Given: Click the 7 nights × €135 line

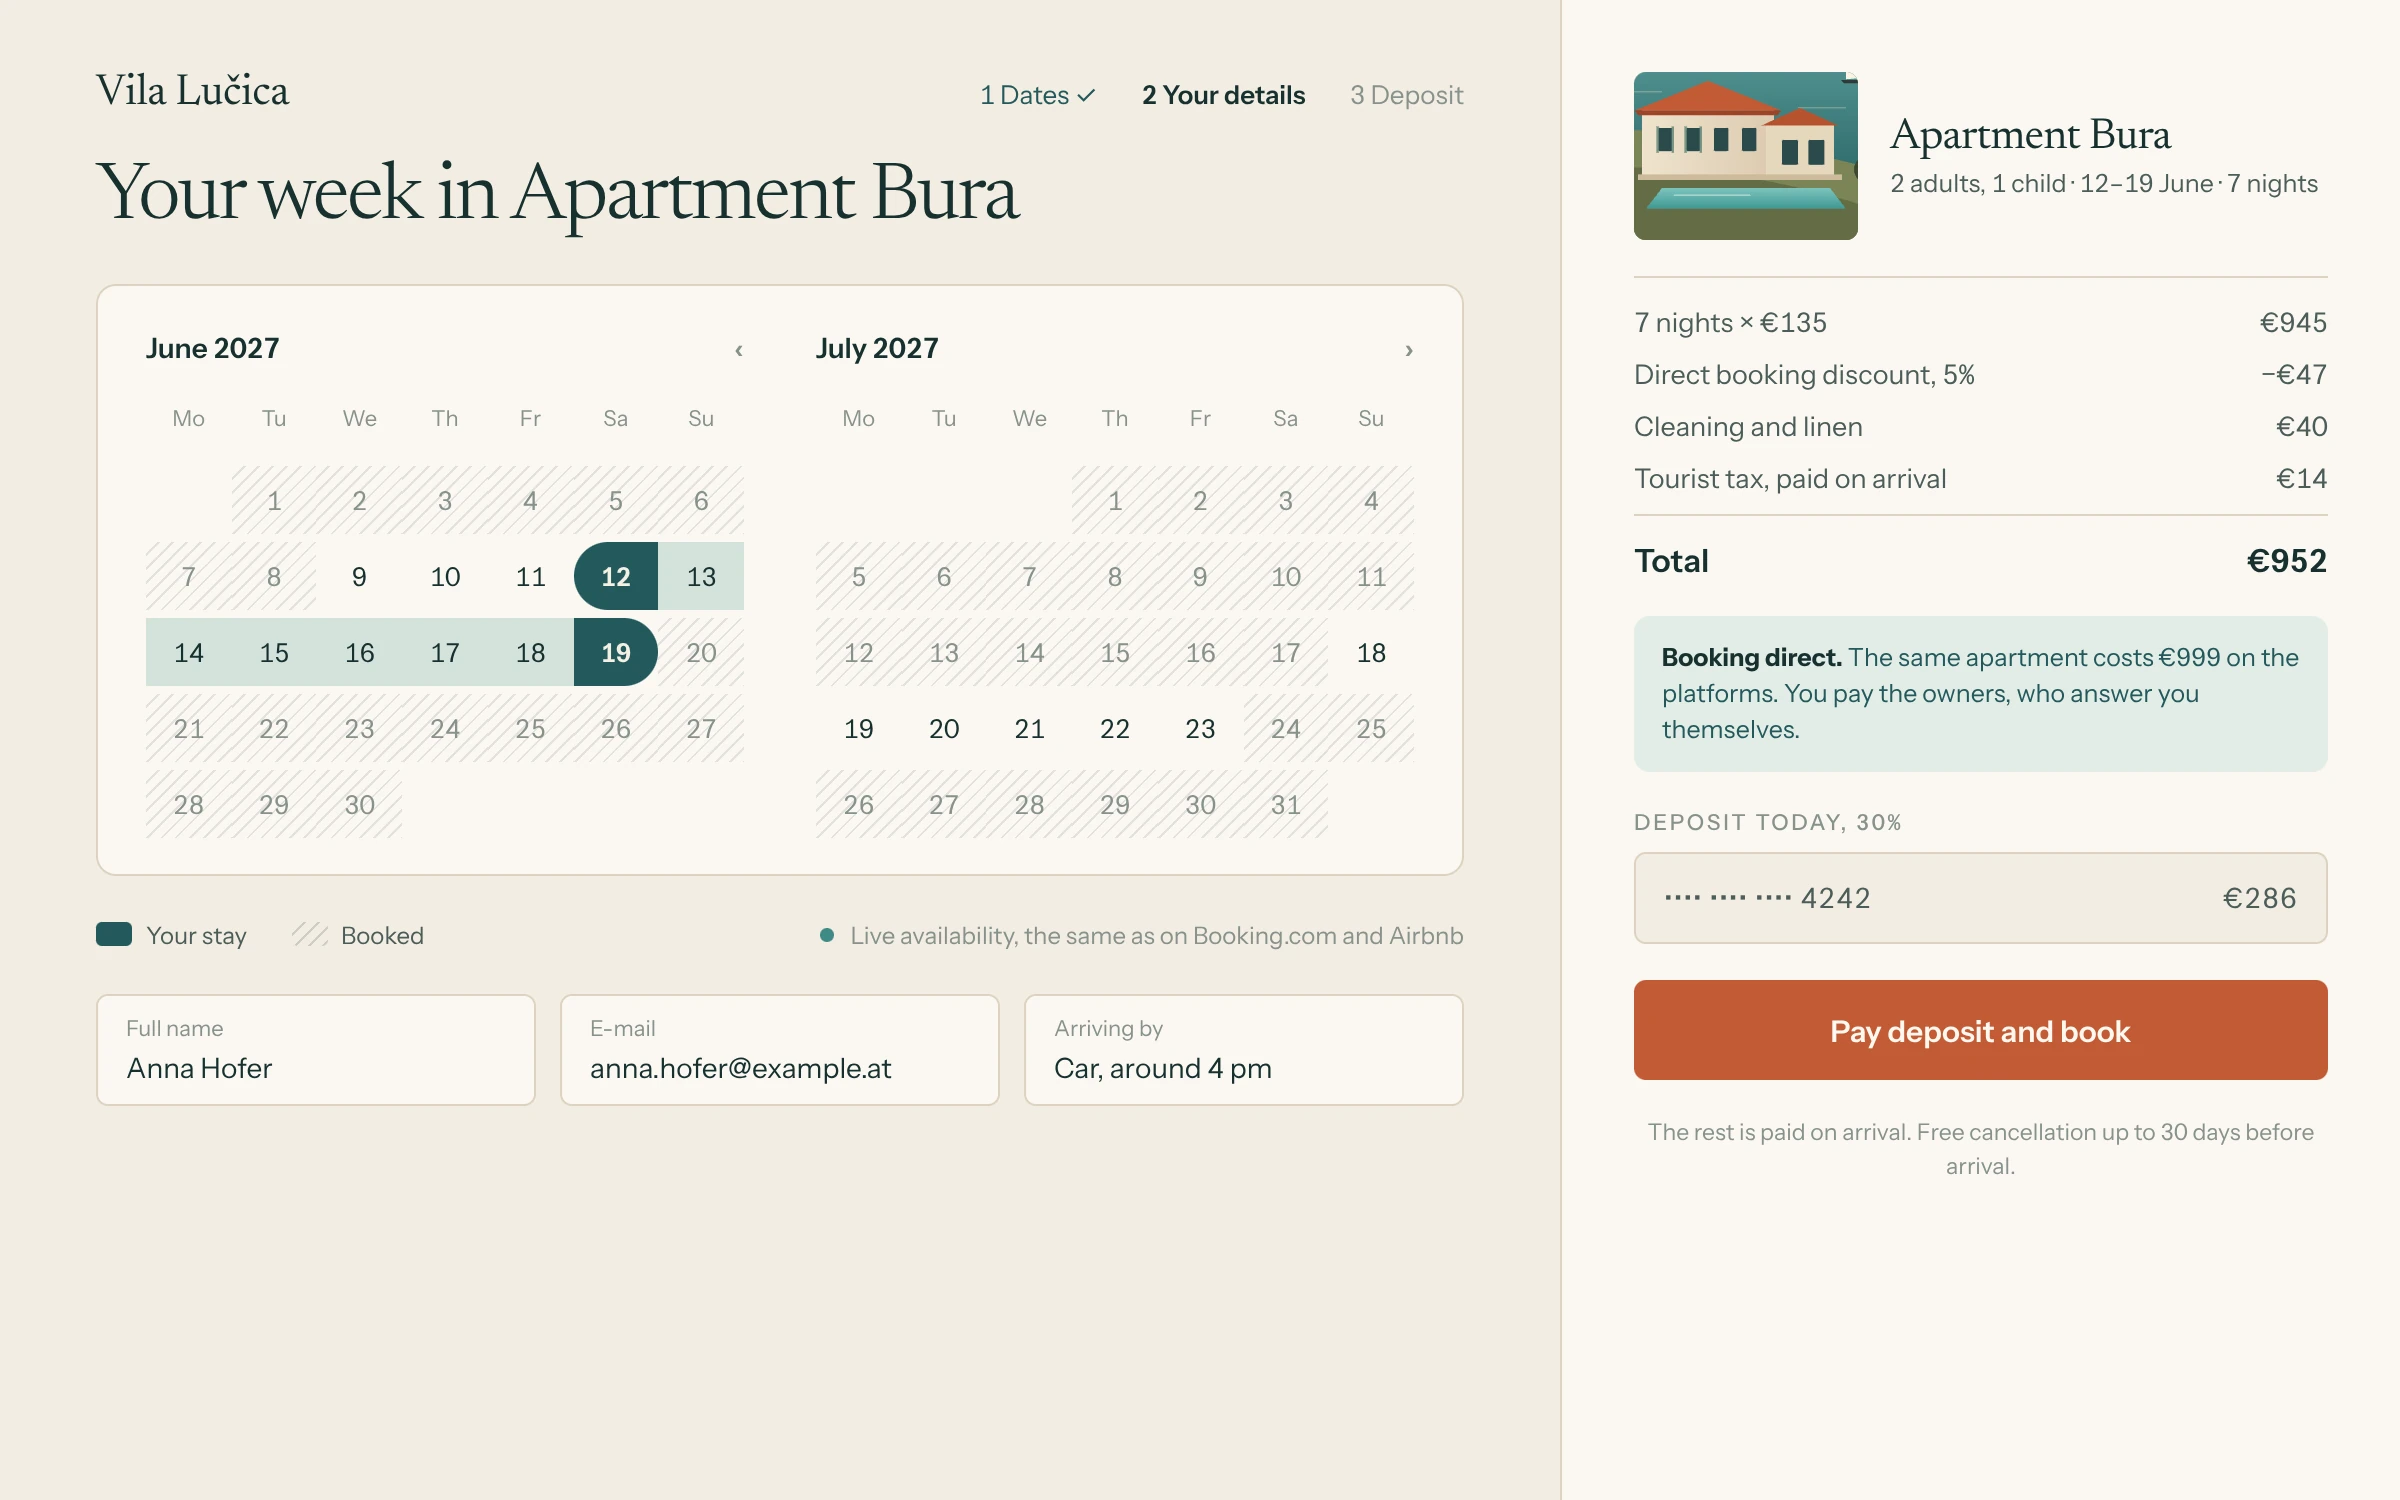Looking at the screenshot, I should pos(1980,322).
